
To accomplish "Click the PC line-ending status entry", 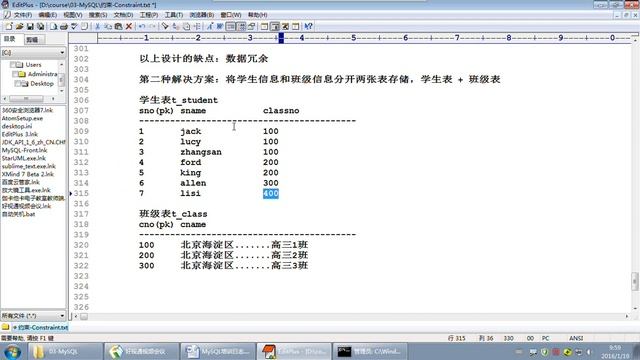I will [545, 338].
